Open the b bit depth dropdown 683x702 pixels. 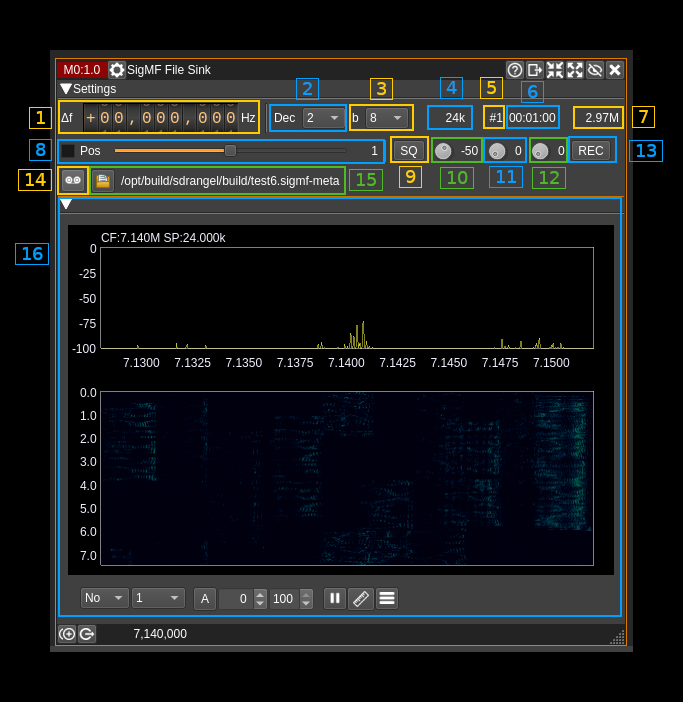click(386, 118)
